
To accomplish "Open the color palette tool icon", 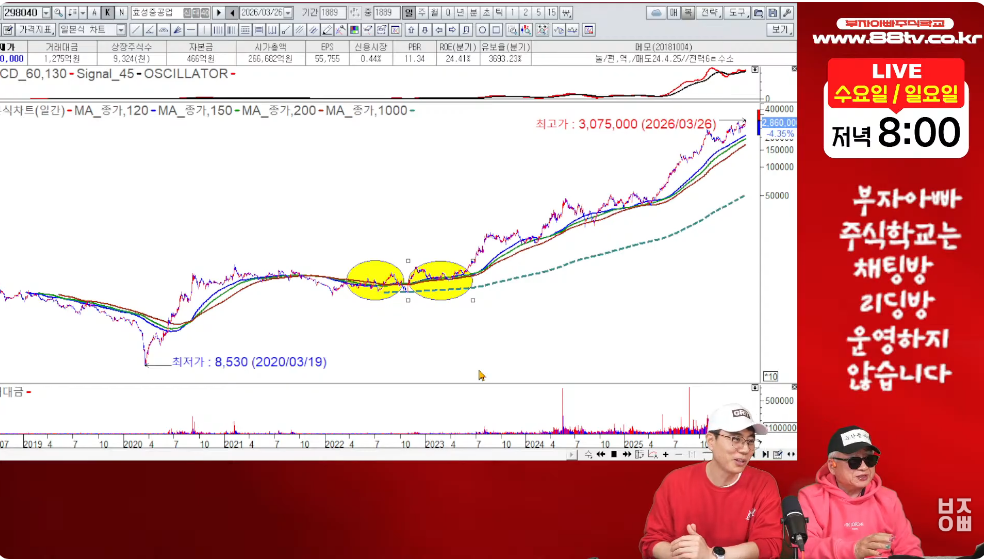I will pos(355,30).
